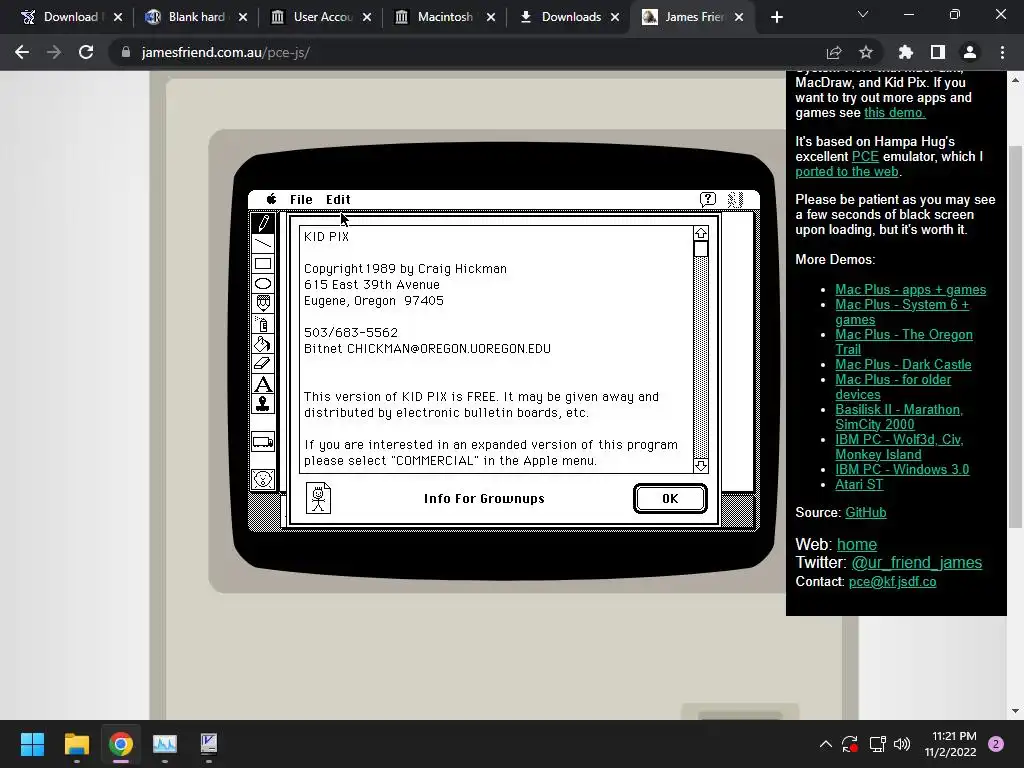The width and height of the screenshot is (1024, 768).
Task: Open the 'ported to the web' link
Action: click(847, 172)
